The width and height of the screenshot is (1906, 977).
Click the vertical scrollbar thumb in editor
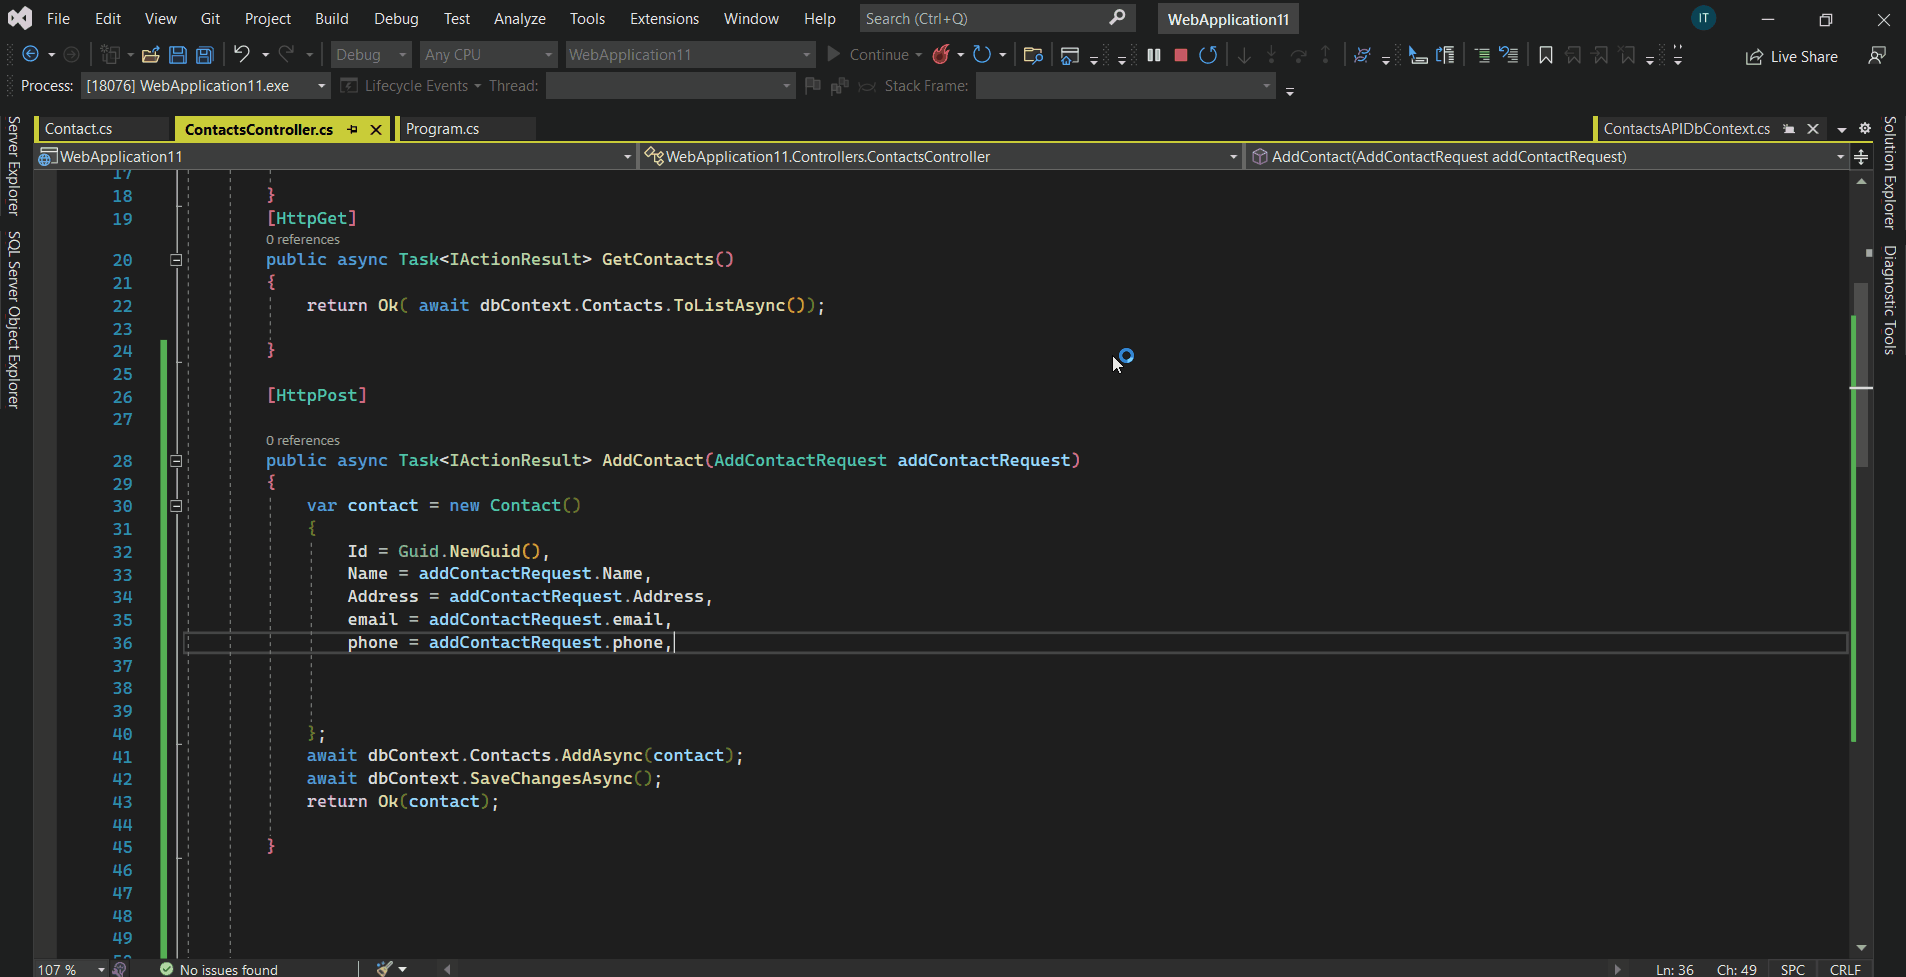point(1860,375)
